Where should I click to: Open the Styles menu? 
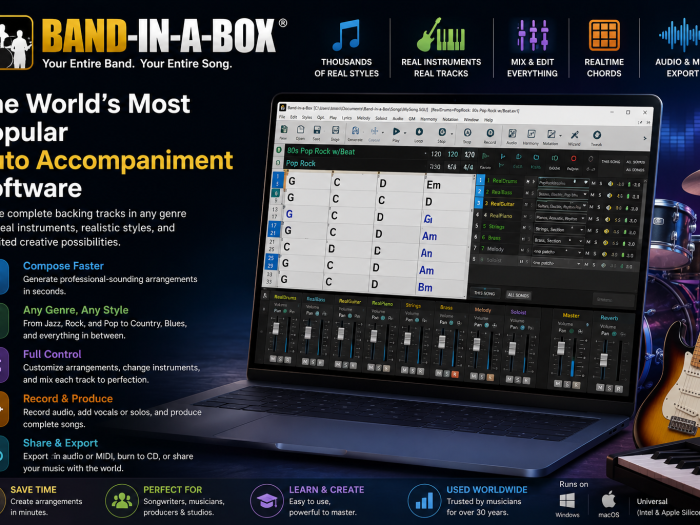click(x=307, y=117)
